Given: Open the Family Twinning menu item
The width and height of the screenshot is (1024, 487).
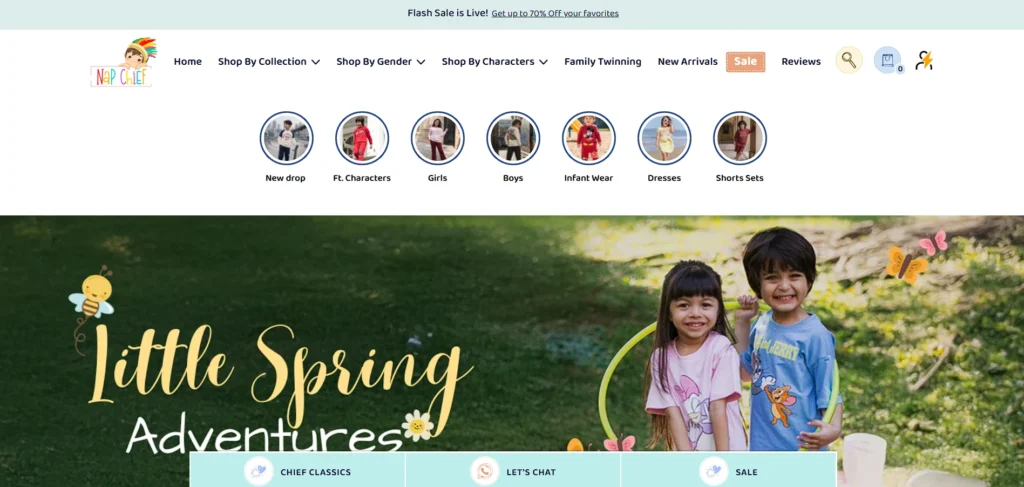Looking at the screenshot, I should pyautogui.click(x=603, y=61).
